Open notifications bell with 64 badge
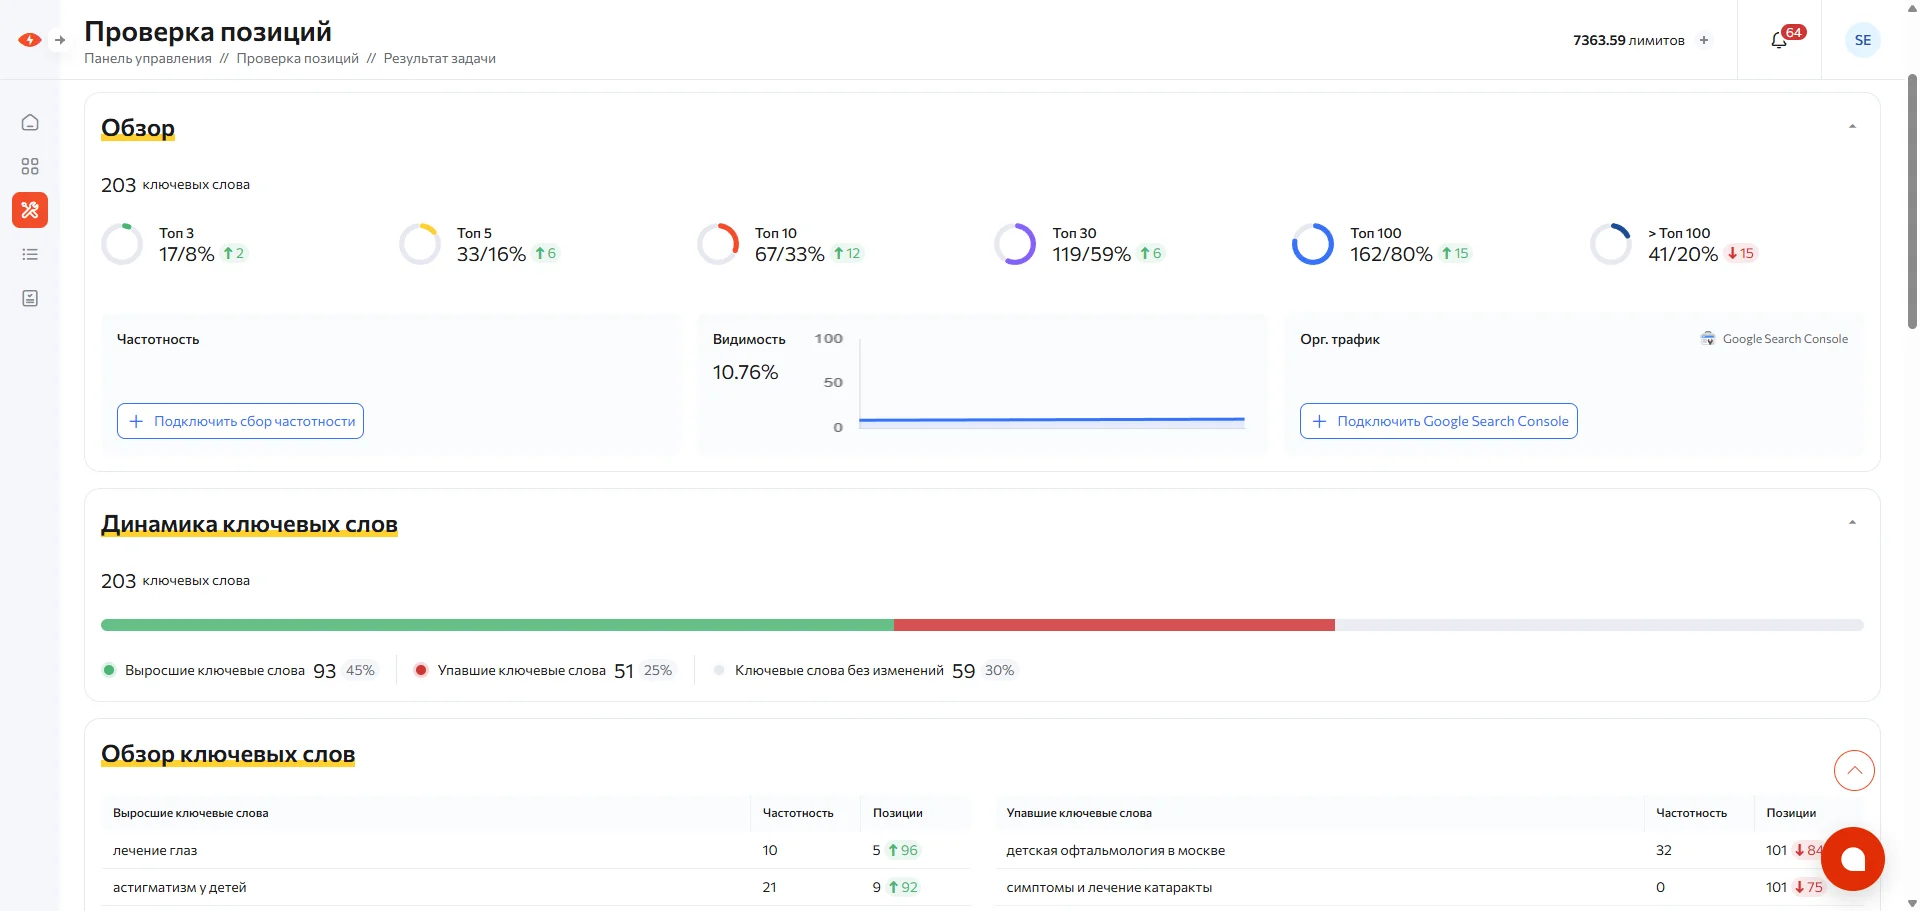This screenshot has height=911, width=1920. 1780,40
